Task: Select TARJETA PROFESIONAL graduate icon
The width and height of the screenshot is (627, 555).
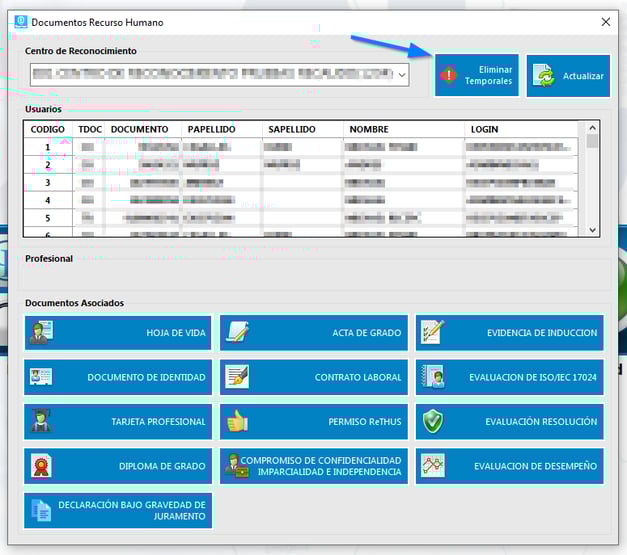Action: tap(41, 421)
